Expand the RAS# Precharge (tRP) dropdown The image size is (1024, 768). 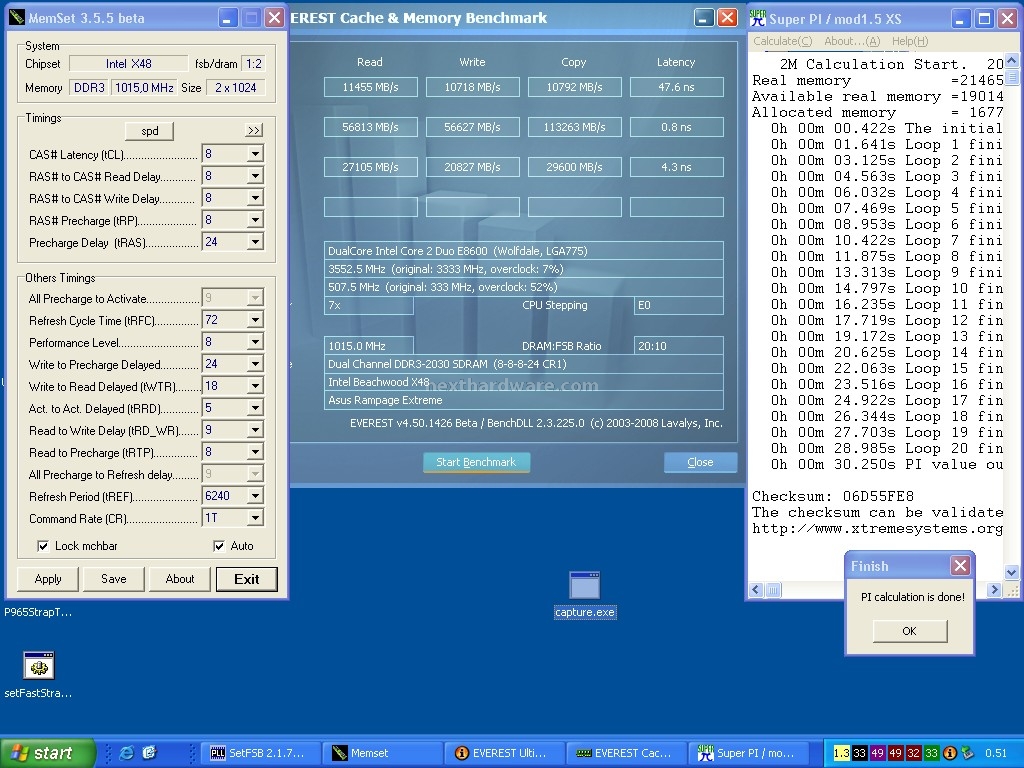coord(255,220)
